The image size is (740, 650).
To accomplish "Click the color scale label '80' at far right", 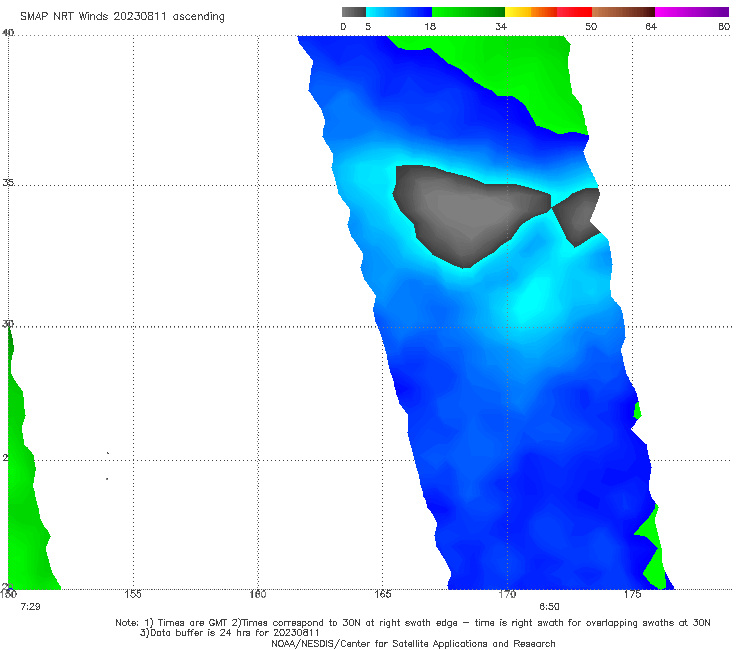I will click(x=724, y=27).
